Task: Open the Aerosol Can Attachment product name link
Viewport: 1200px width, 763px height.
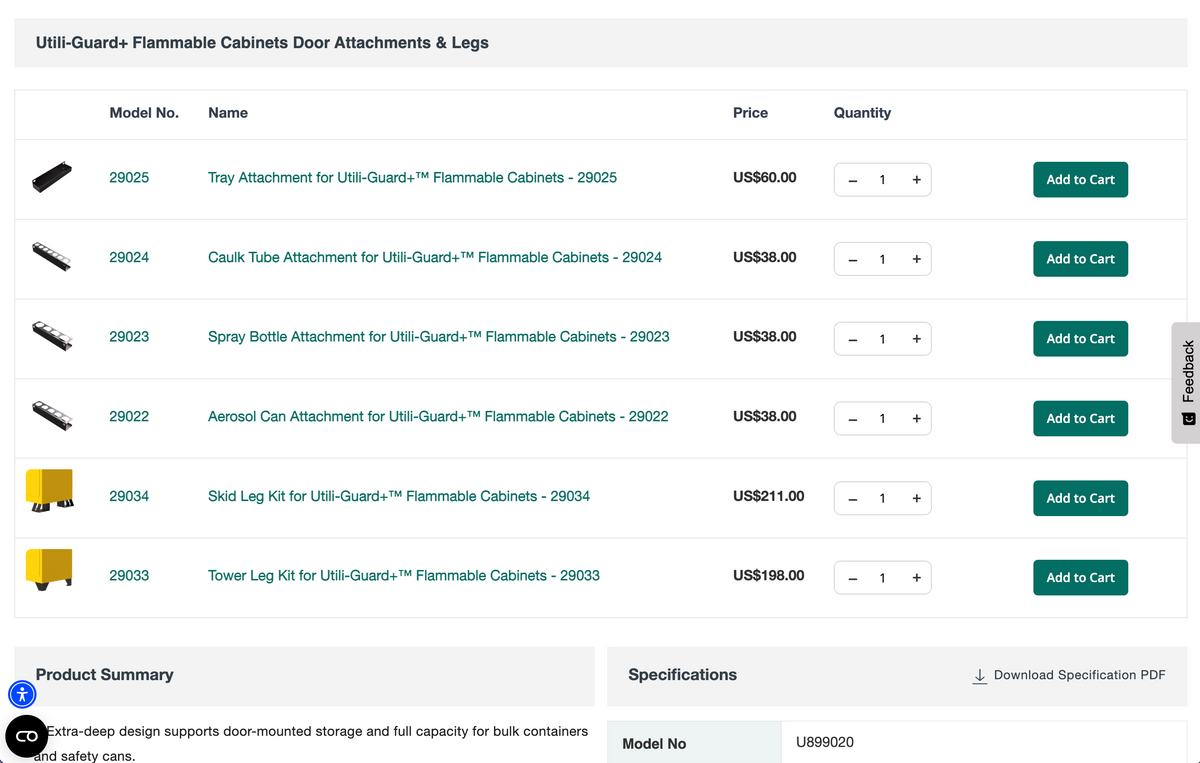Action: 438,416
